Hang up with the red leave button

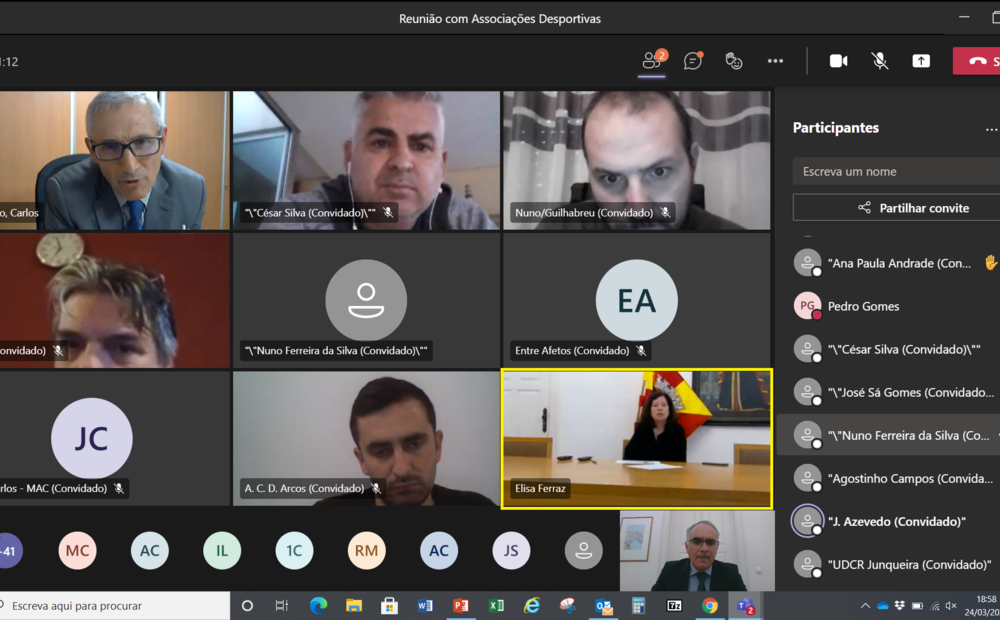point(977,61)
